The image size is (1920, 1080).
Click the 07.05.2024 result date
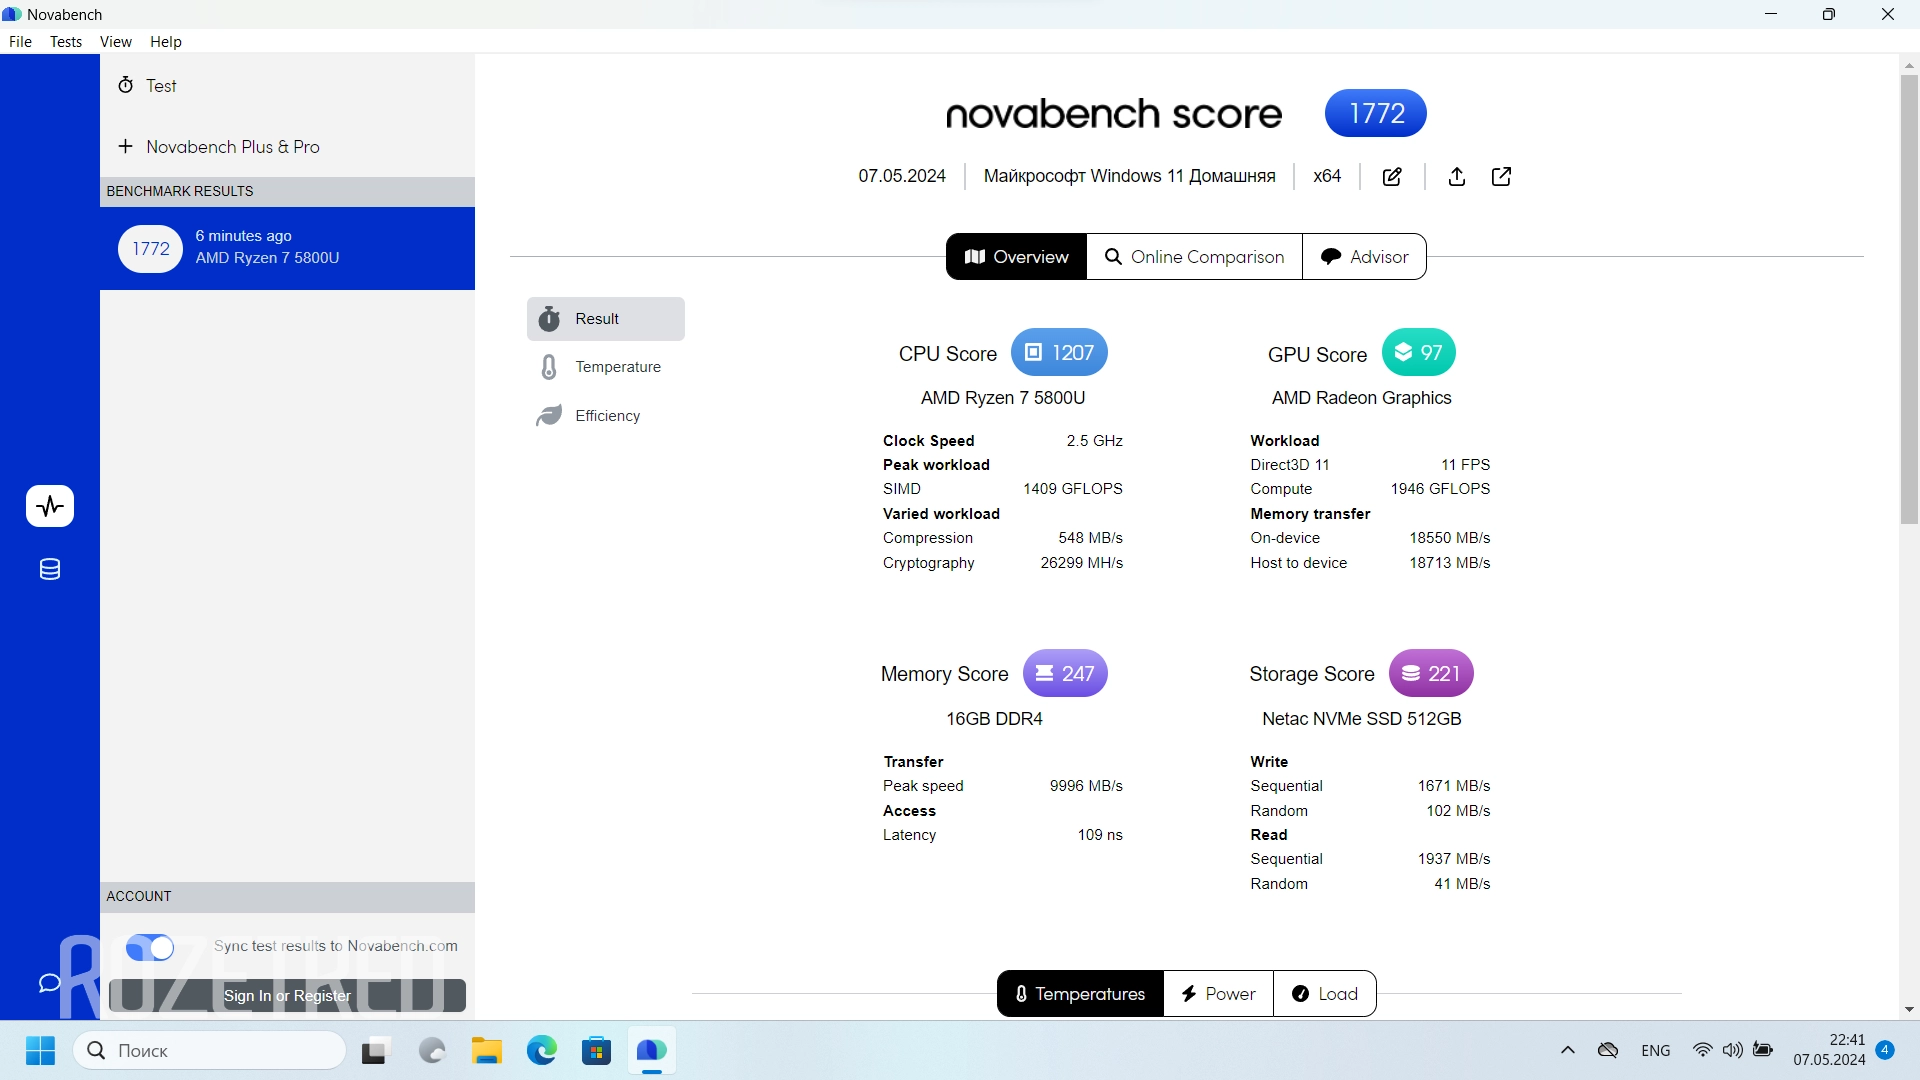point(902,176)
